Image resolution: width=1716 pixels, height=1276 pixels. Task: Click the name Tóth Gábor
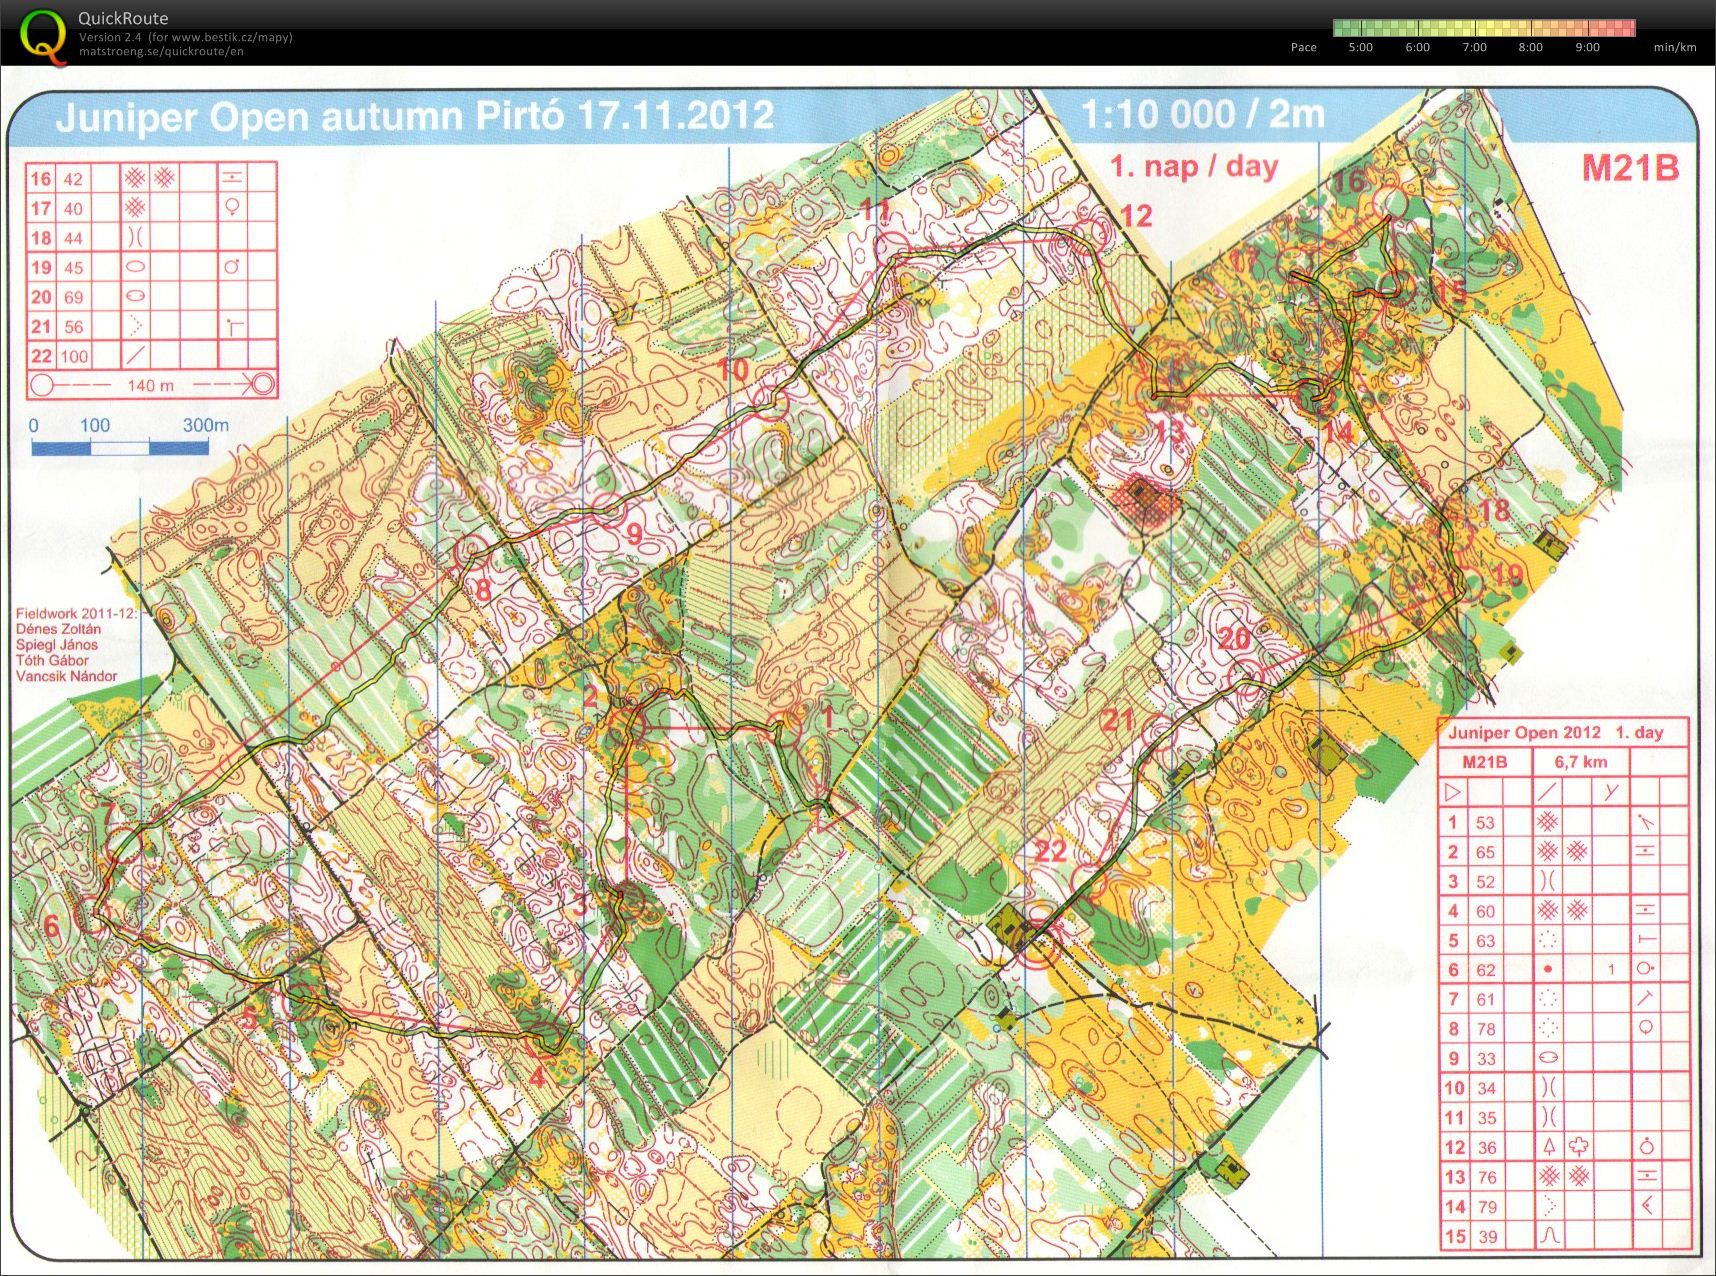tap(52, 660)
